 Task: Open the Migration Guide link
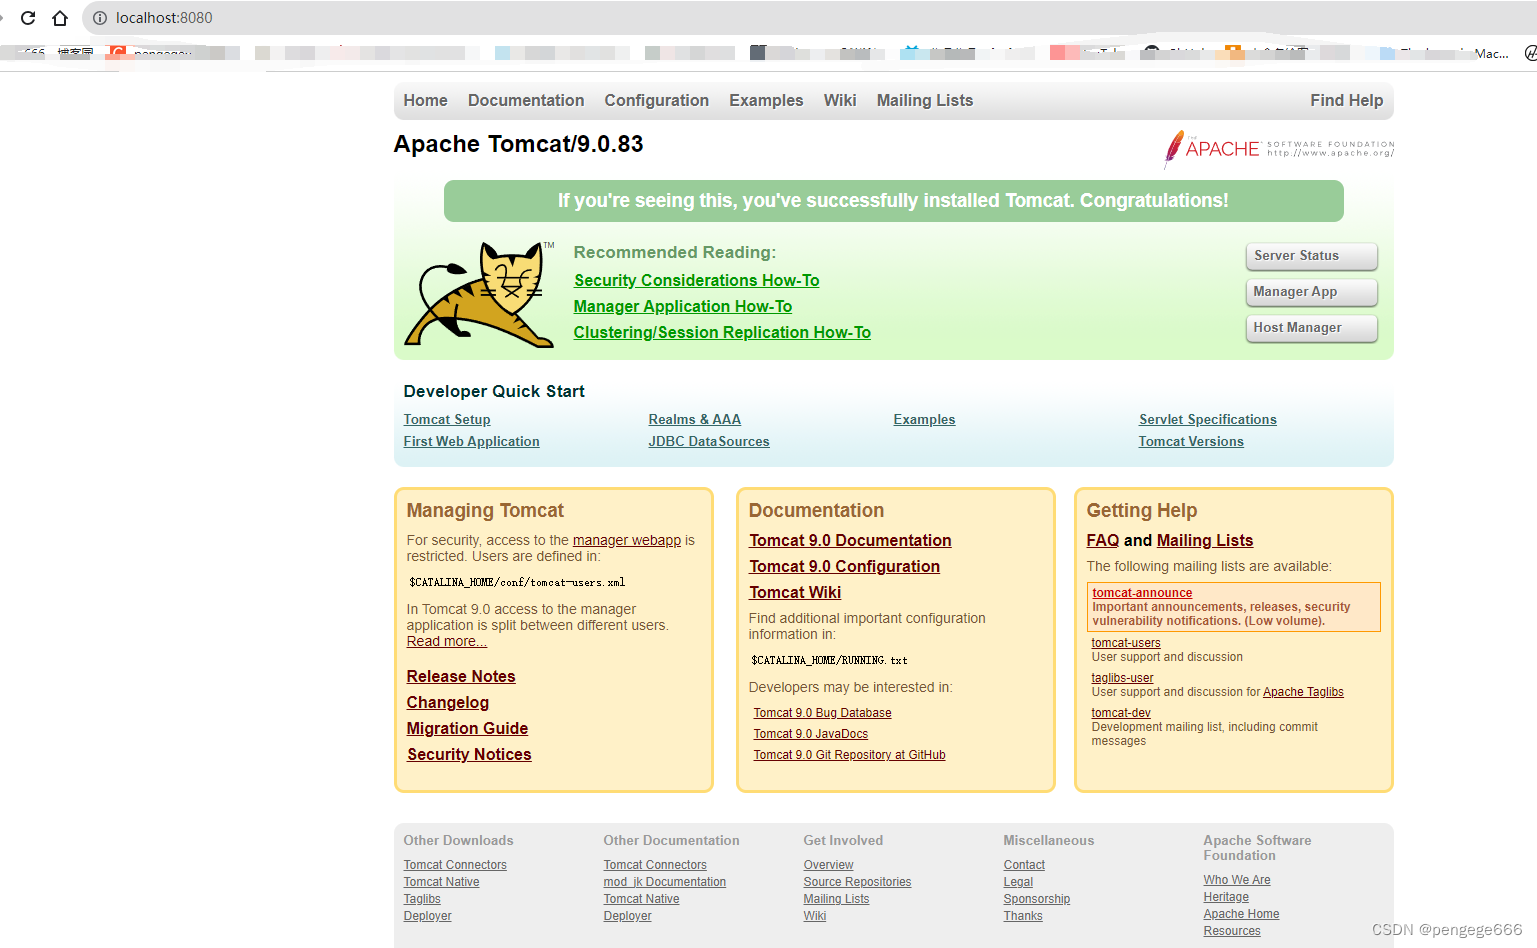click(x=467, y=729)
